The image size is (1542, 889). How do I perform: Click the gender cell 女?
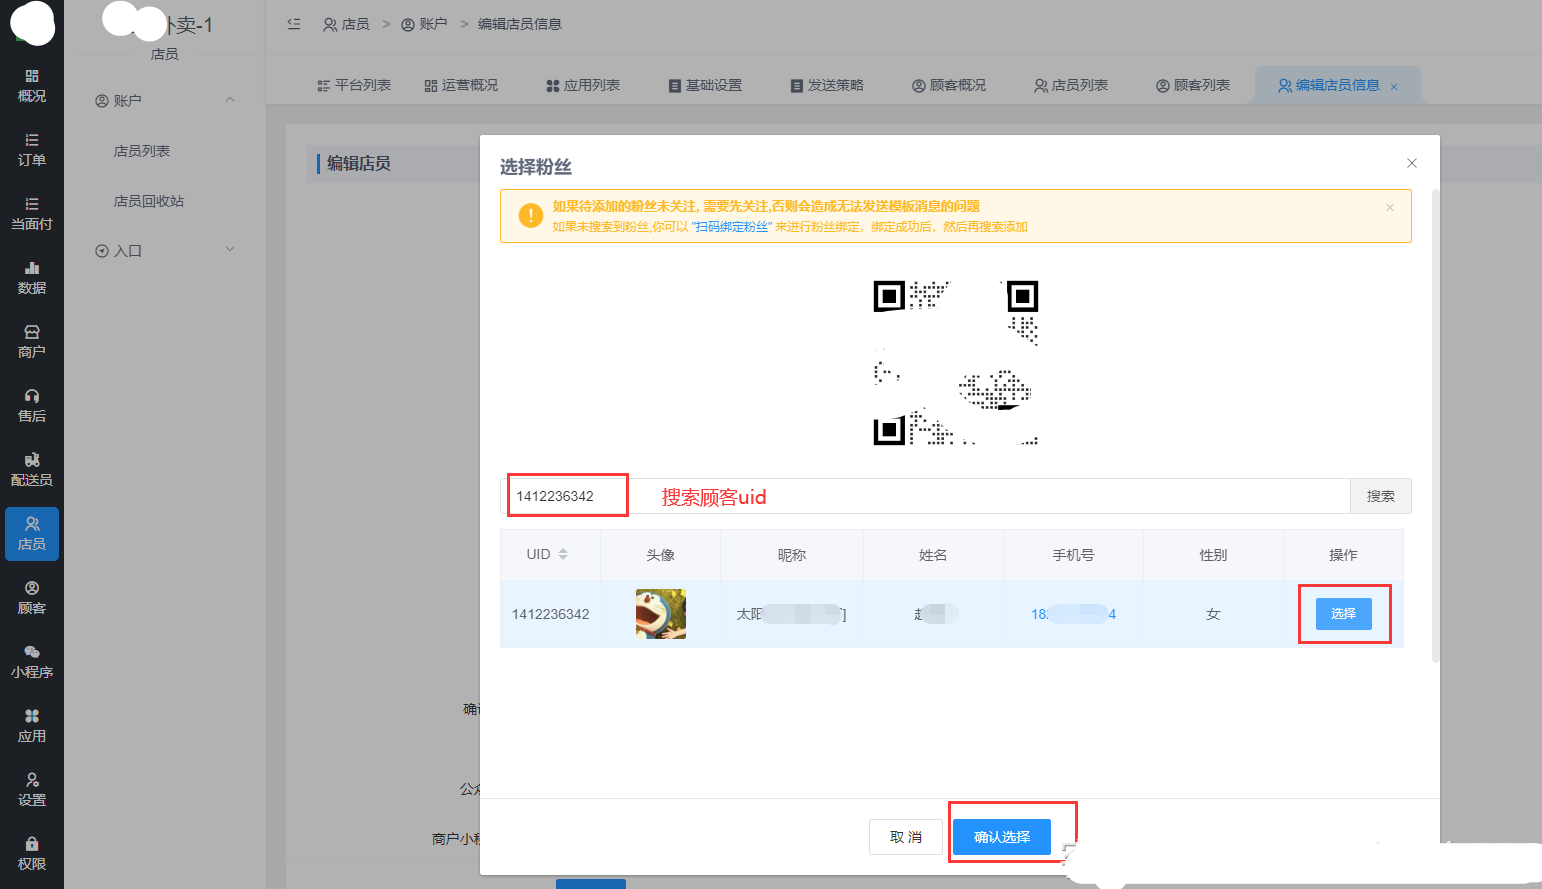(x=1213, y=614)
